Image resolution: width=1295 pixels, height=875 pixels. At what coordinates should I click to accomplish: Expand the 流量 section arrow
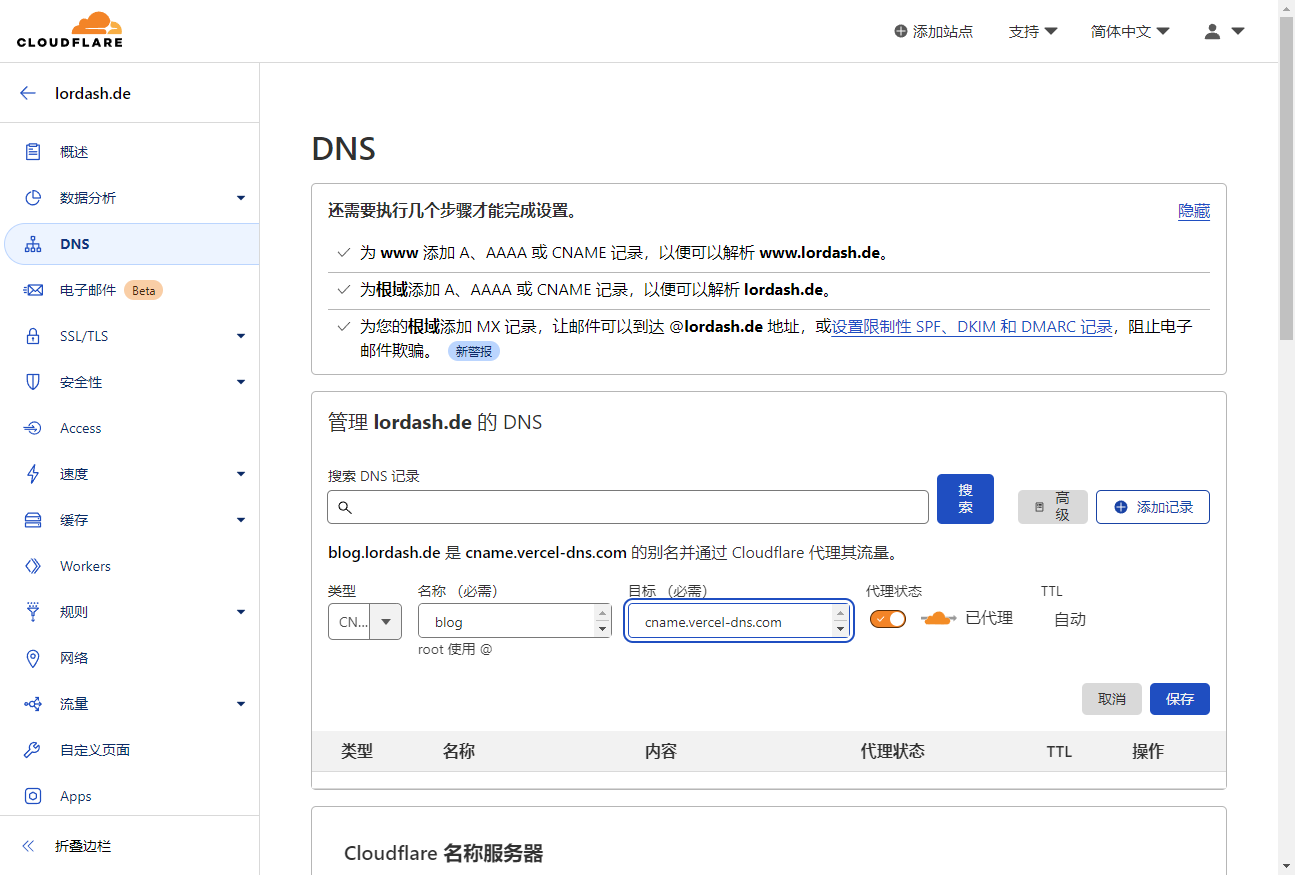[x=241, y=704]
